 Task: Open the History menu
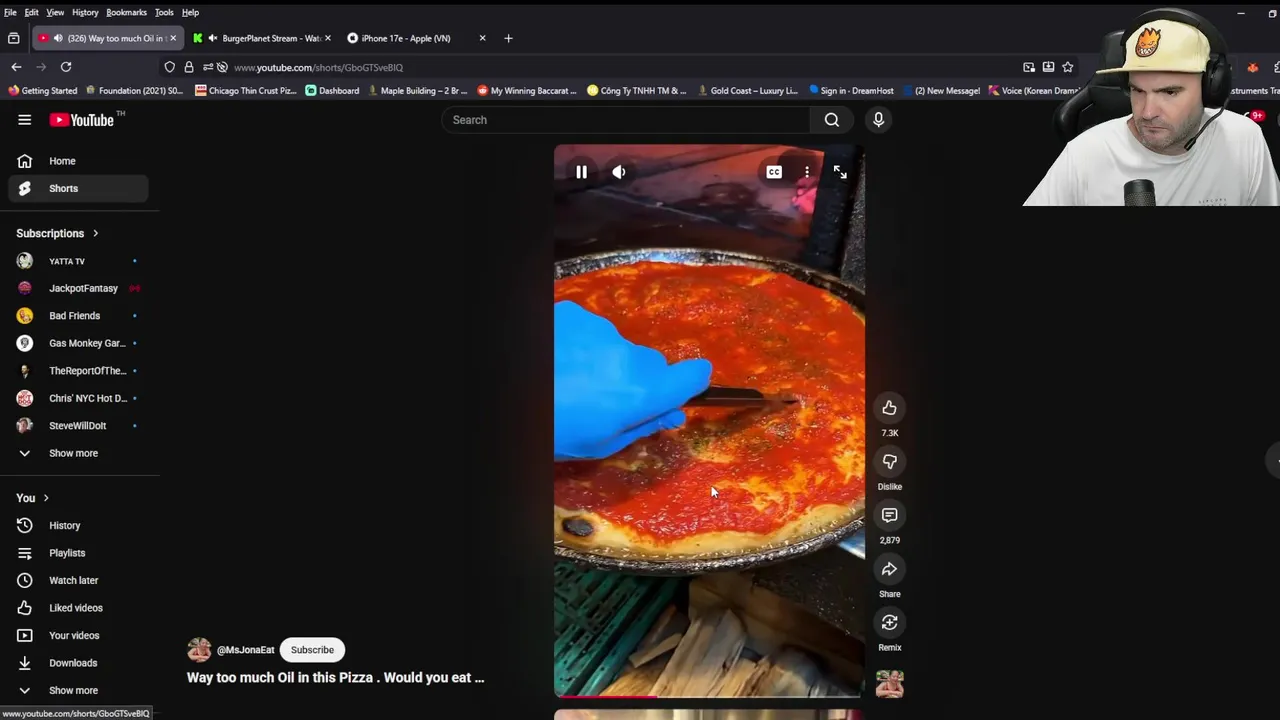(85, 12)
